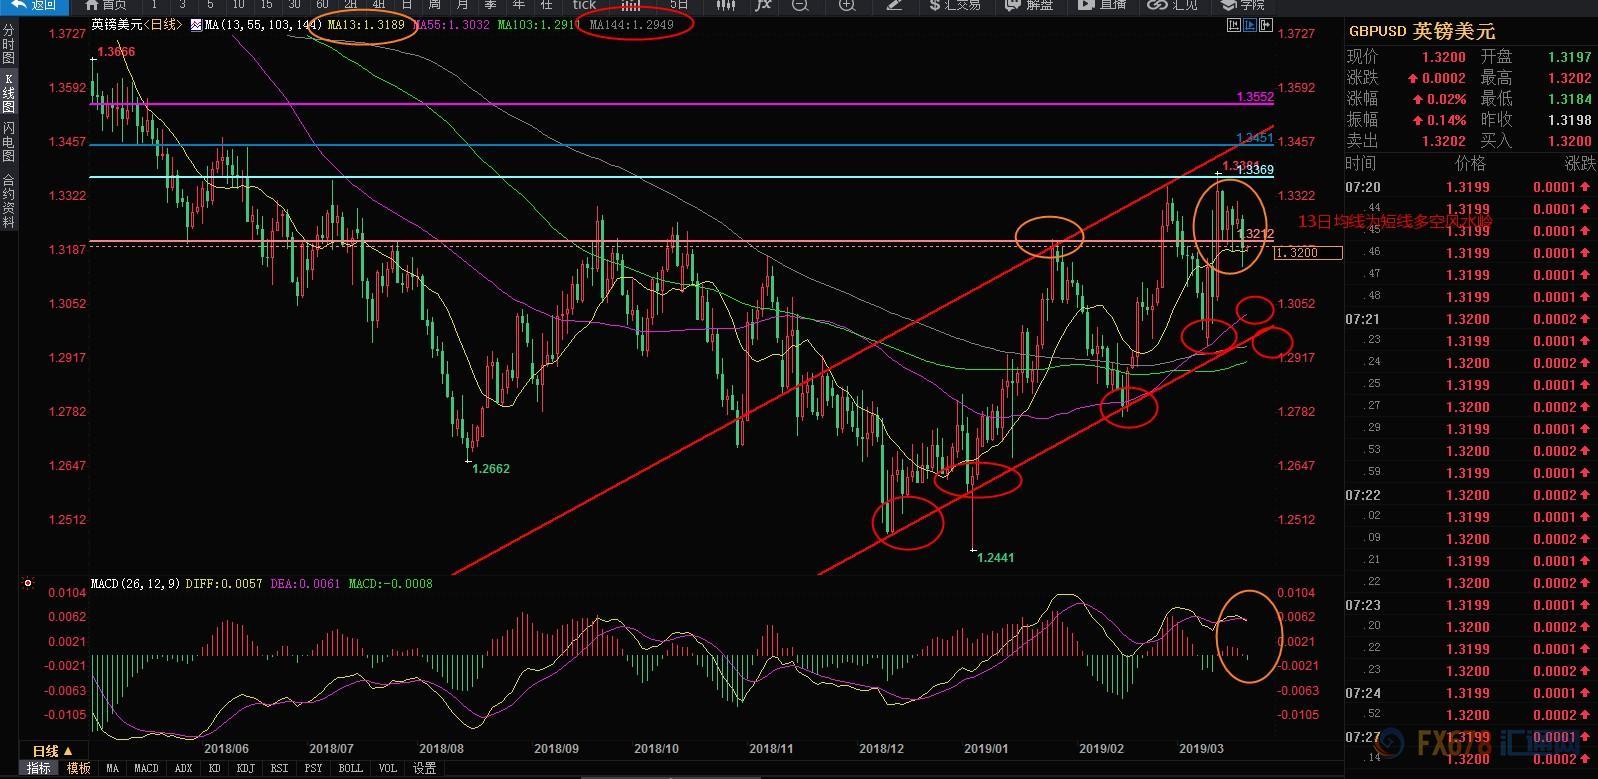1598x779 pixels.
Task: Toggle MACD sub-panel settings dot
Action: click(x=28, y=583)
